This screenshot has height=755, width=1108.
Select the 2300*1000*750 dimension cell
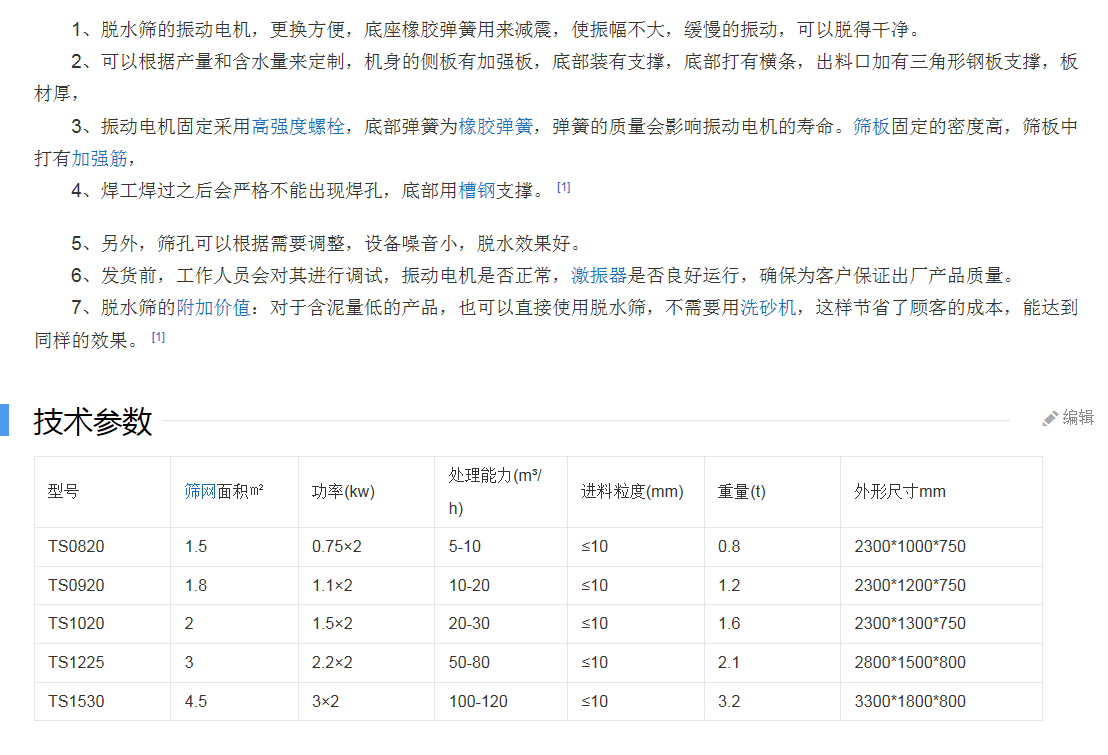(910, 547)
